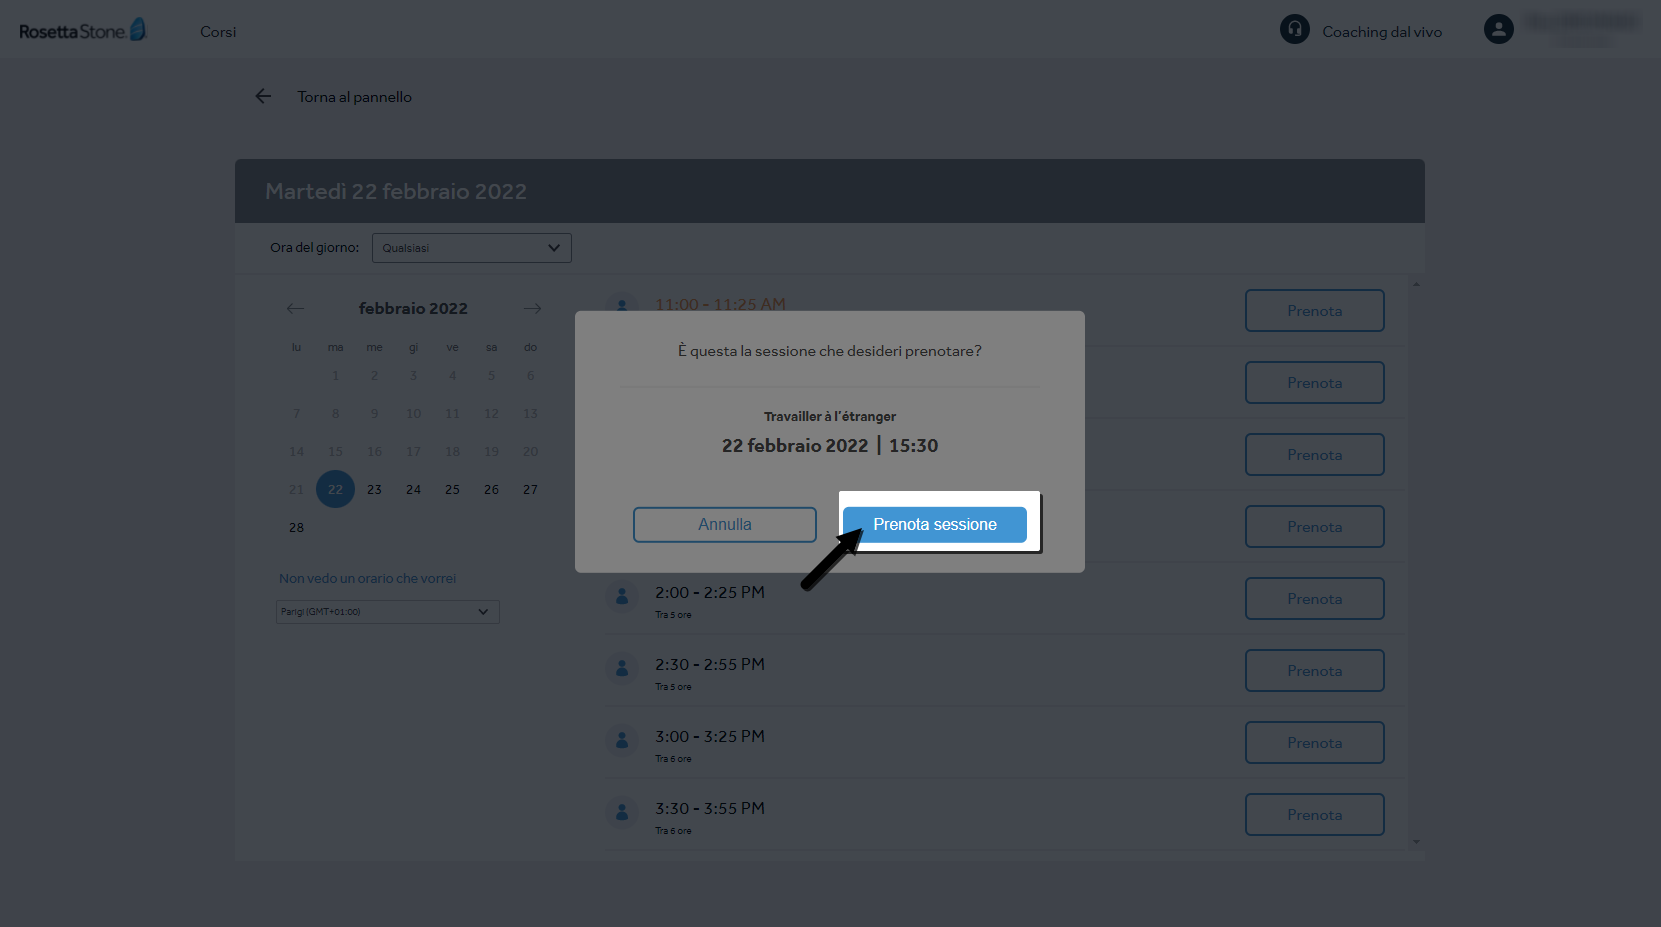Click the Torna al pannello link
Screen dimensions: 1661x927
(x=354, y=97)
